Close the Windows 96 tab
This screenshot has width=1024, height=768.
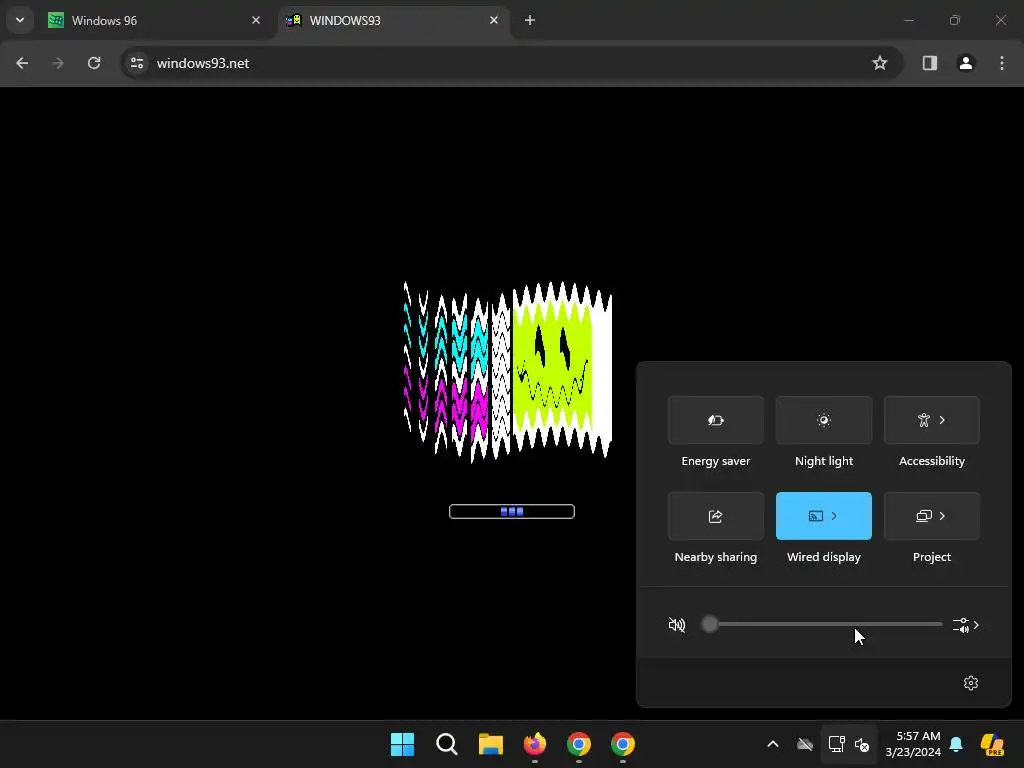[256, 20]
